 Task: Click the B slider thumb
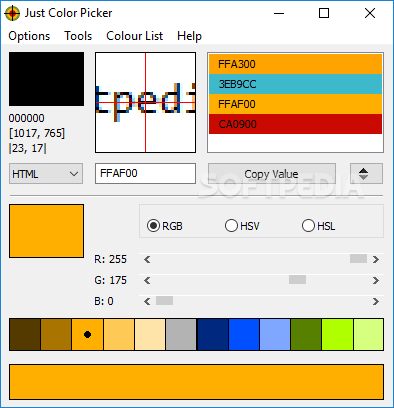[164, 301]
